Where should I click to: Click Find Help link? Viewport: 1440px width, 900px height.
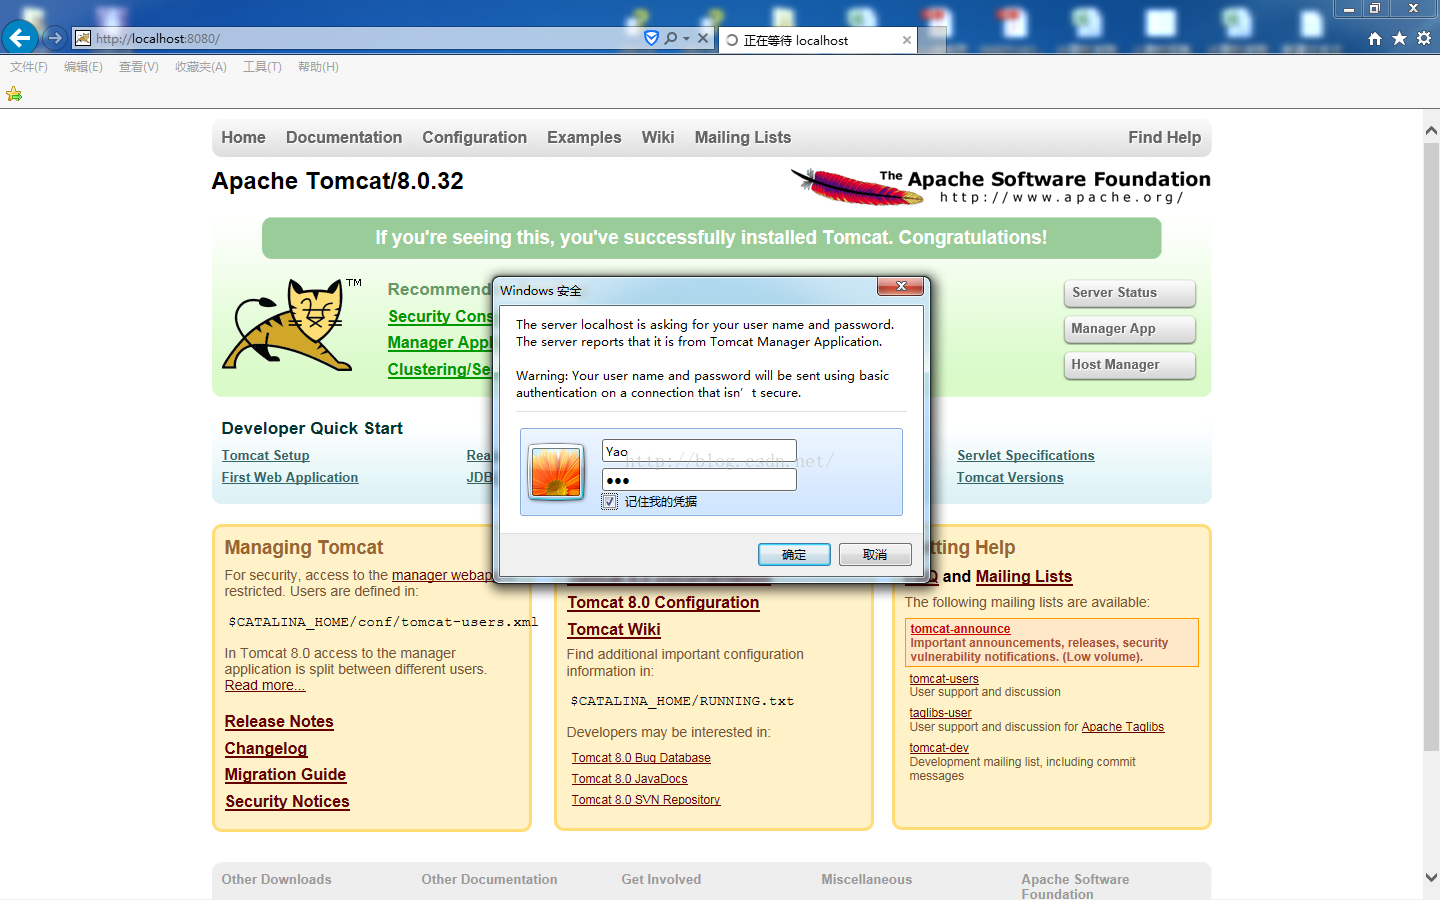pos(1164,138)
